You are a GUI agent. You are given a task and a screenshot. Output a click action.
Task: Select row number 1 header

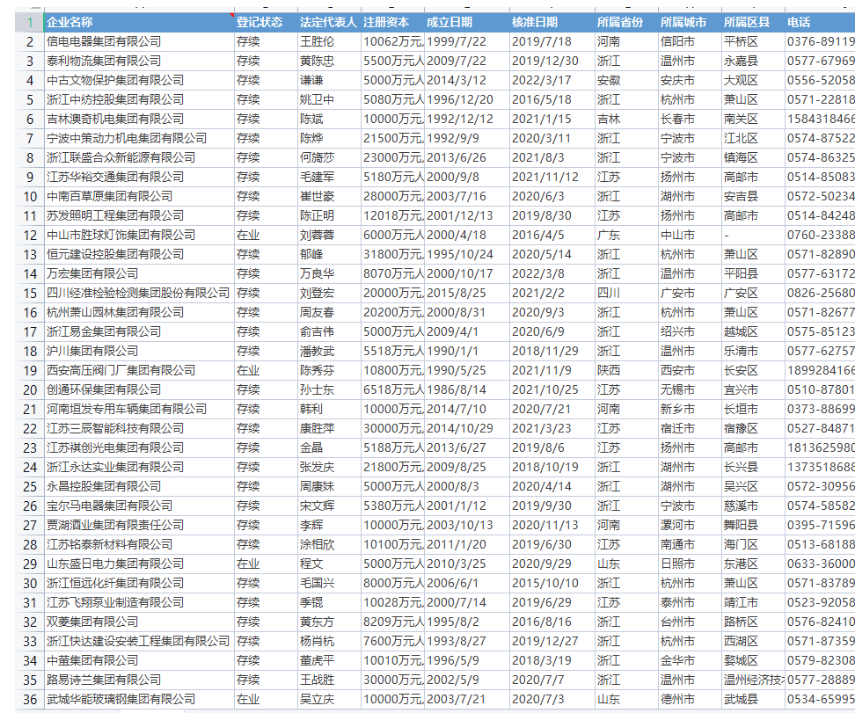[30, 23]
